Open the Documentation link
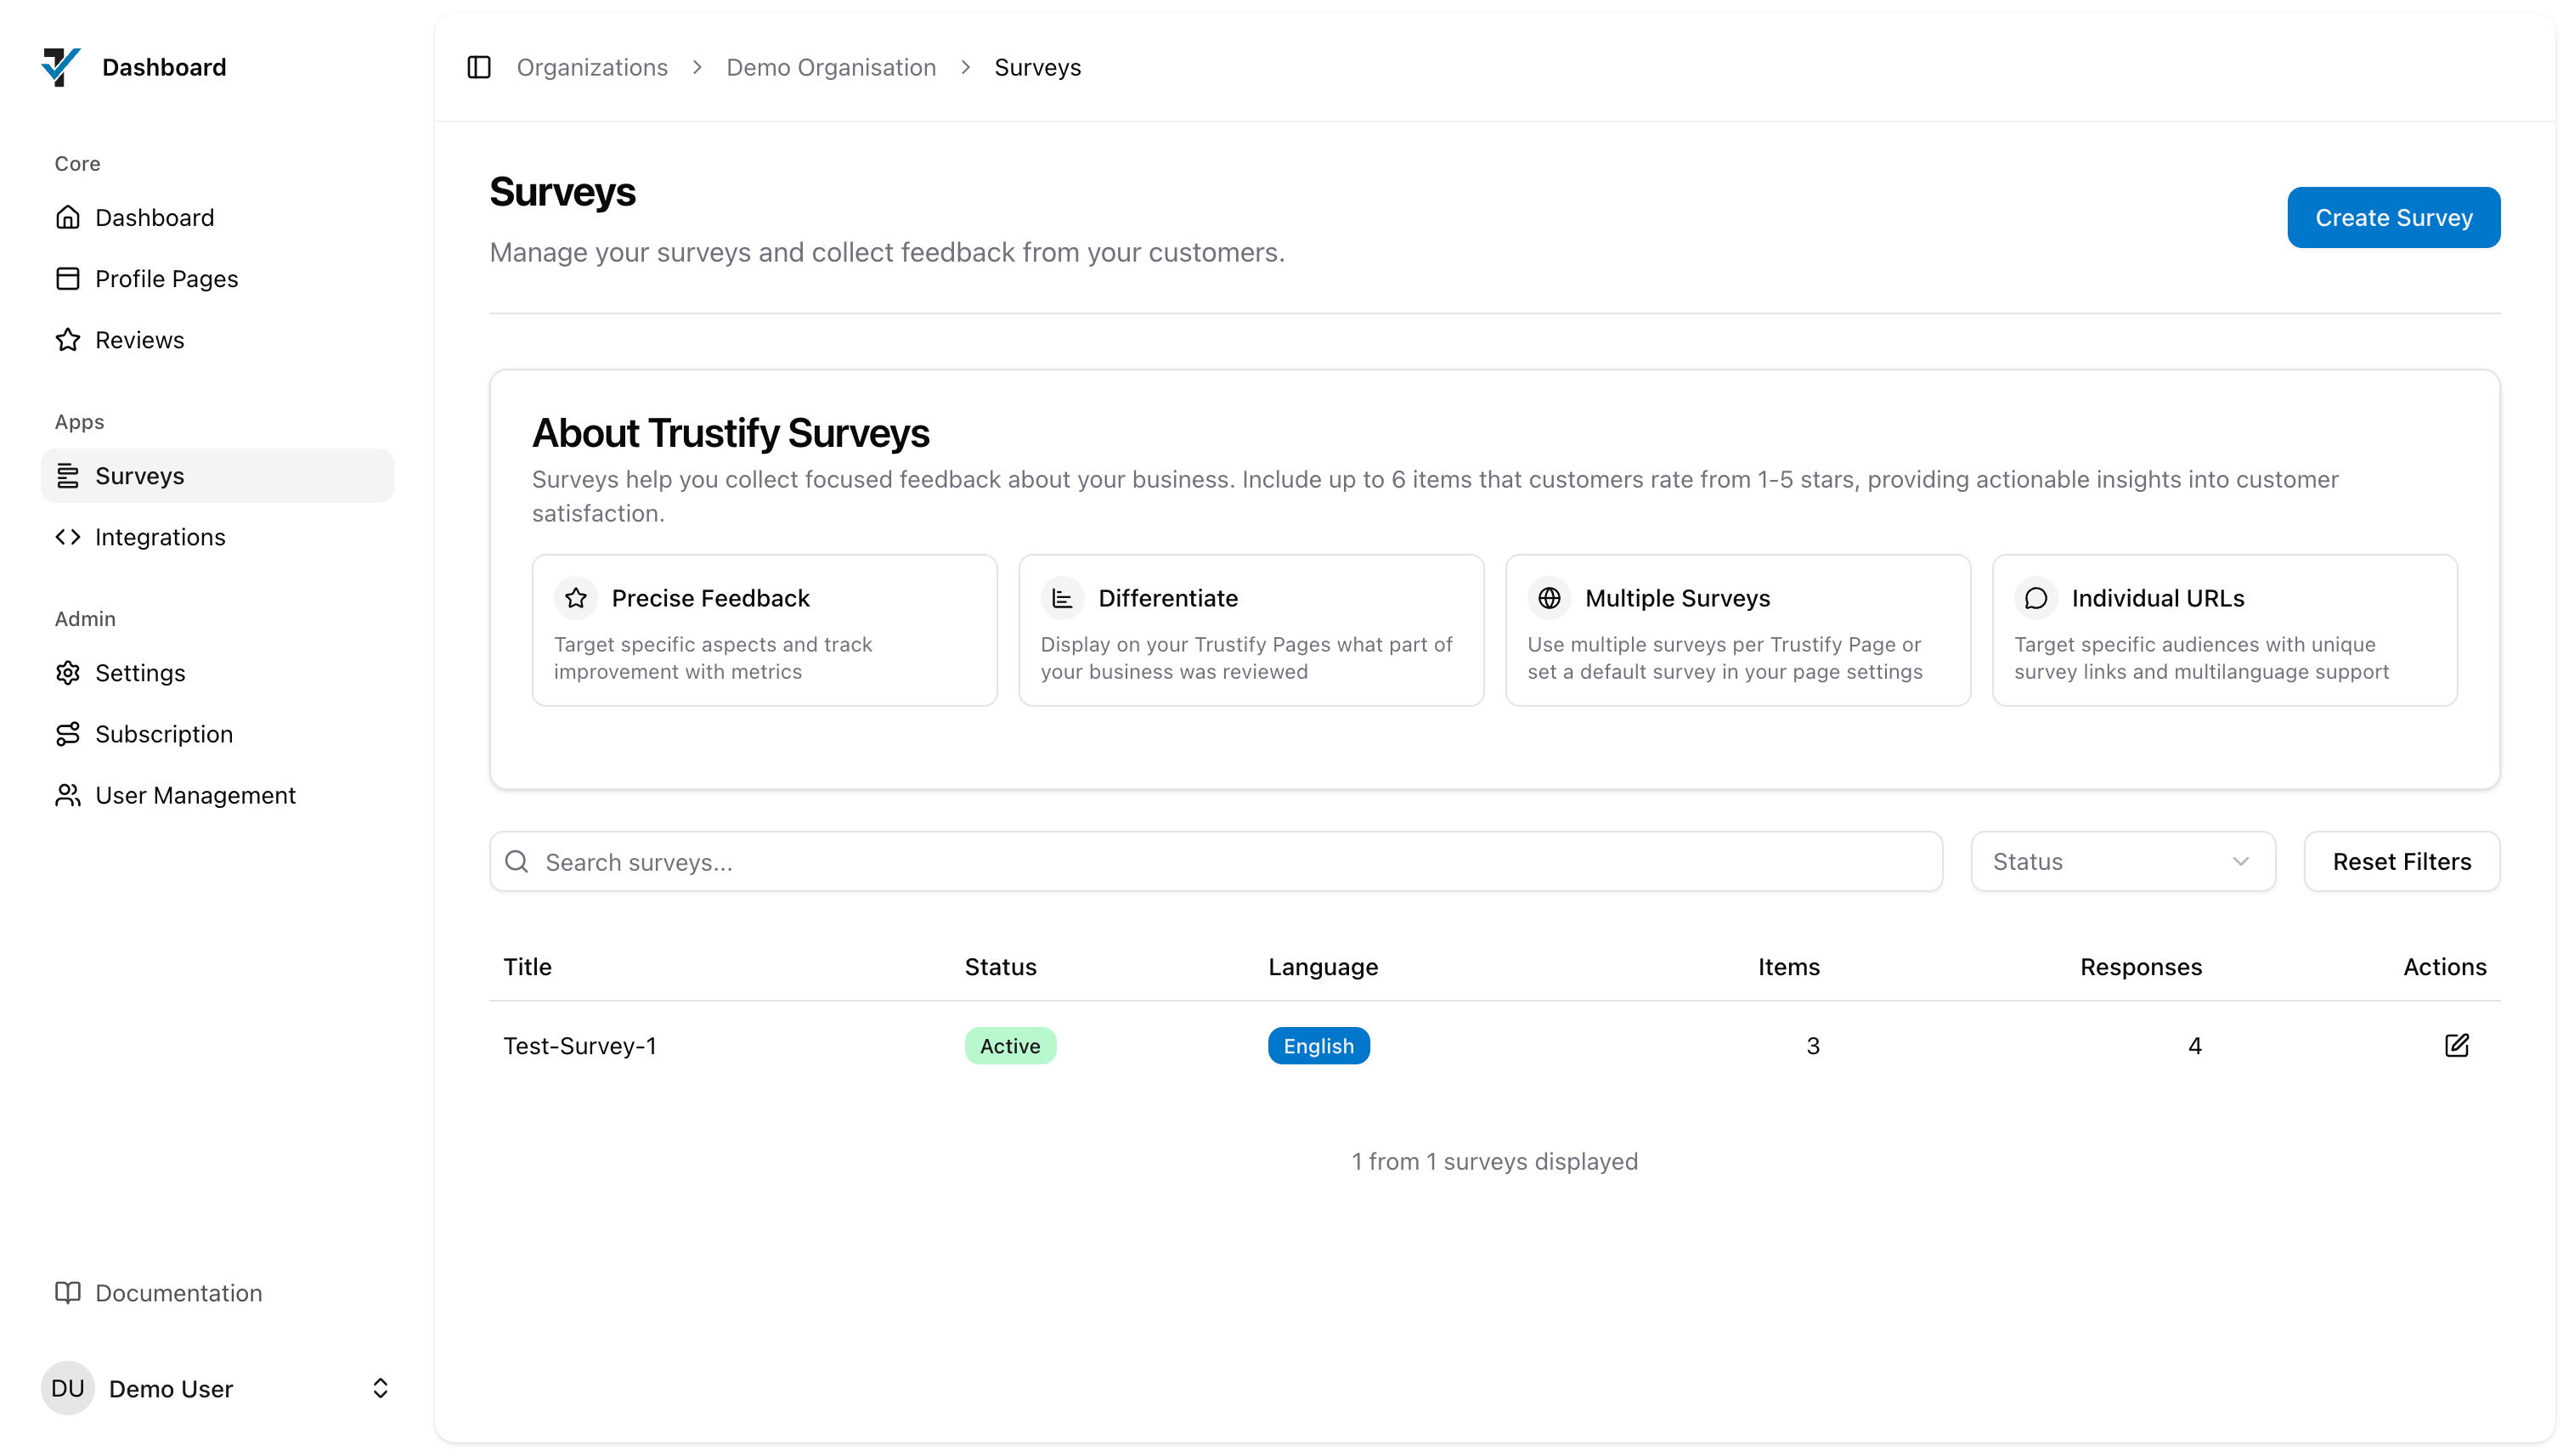 pos(178,1292)
